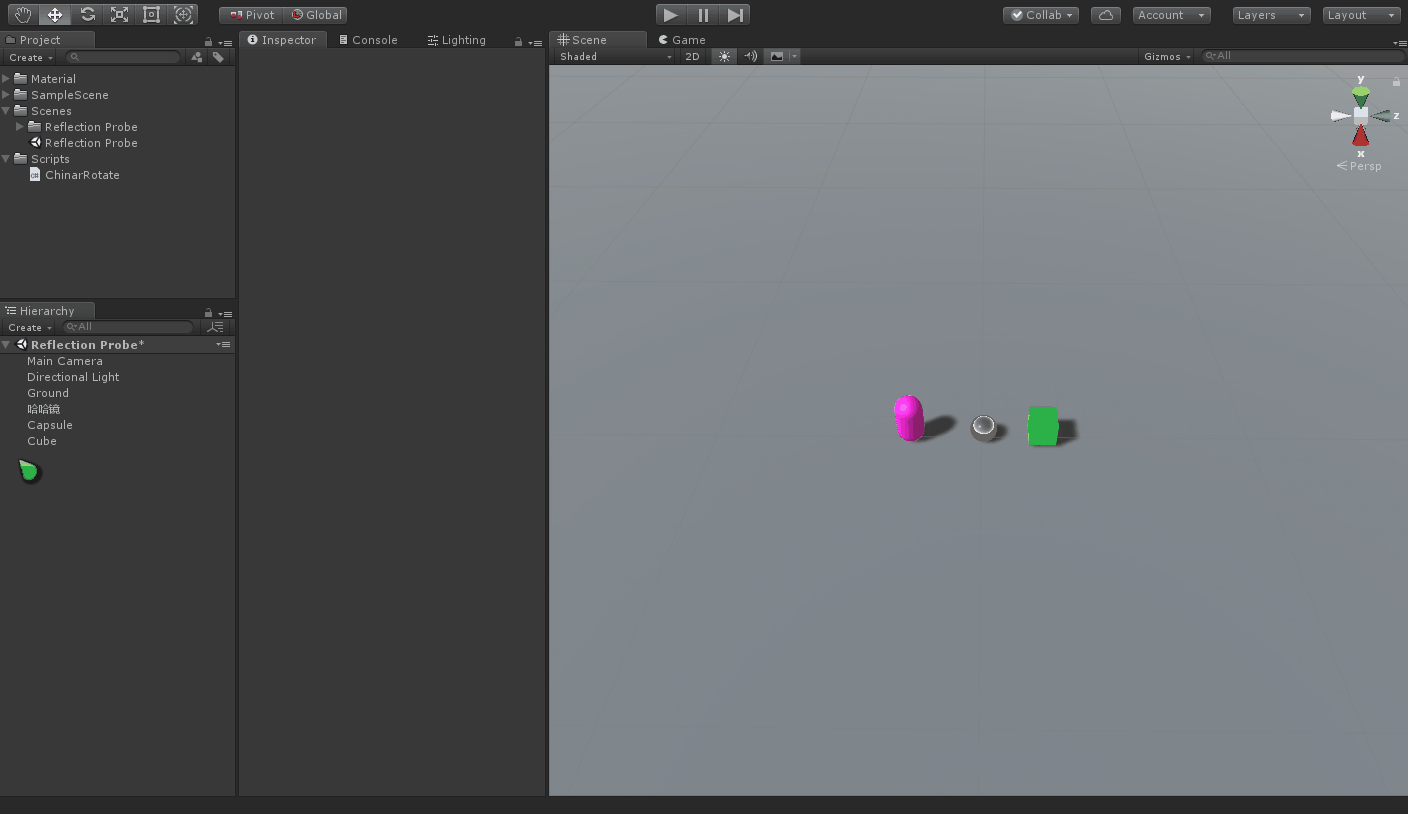Open the scene effects dropdown arrow
The width and height of the screenshot is (1408, 814).
[794, 57]
